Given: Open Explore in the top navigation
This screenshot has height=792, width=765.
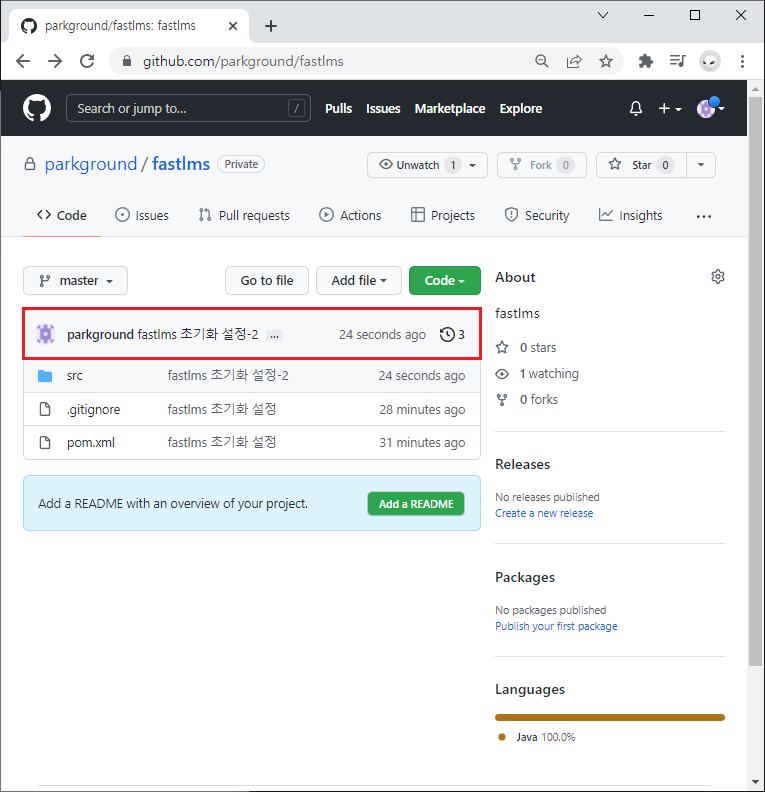Looking at the screenshot, I should tap(521, 109).
